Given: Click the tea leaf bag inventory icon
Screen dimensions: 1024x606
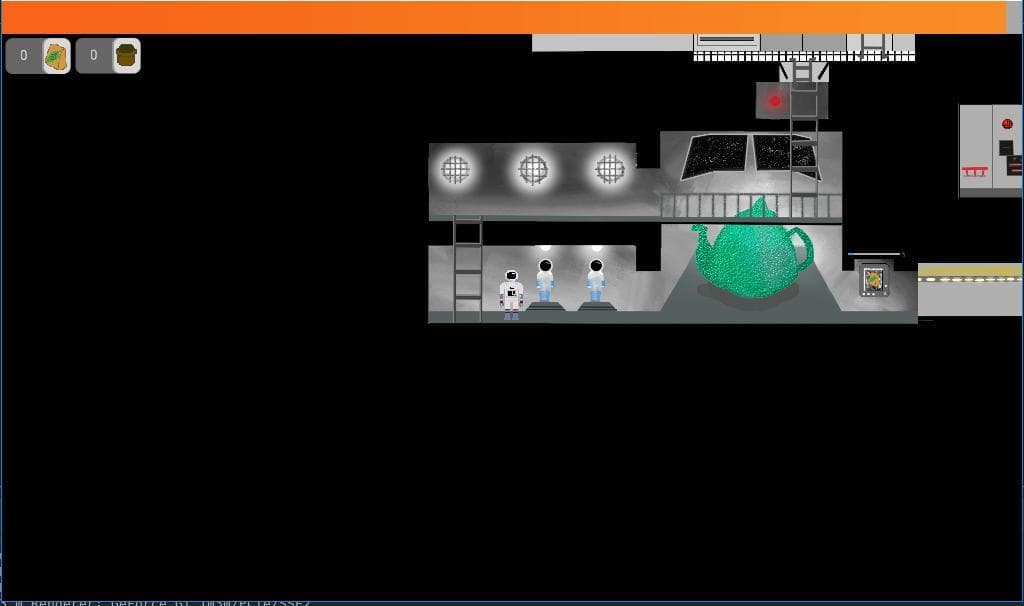Looking at the screenshot, I should coord(57,56).
